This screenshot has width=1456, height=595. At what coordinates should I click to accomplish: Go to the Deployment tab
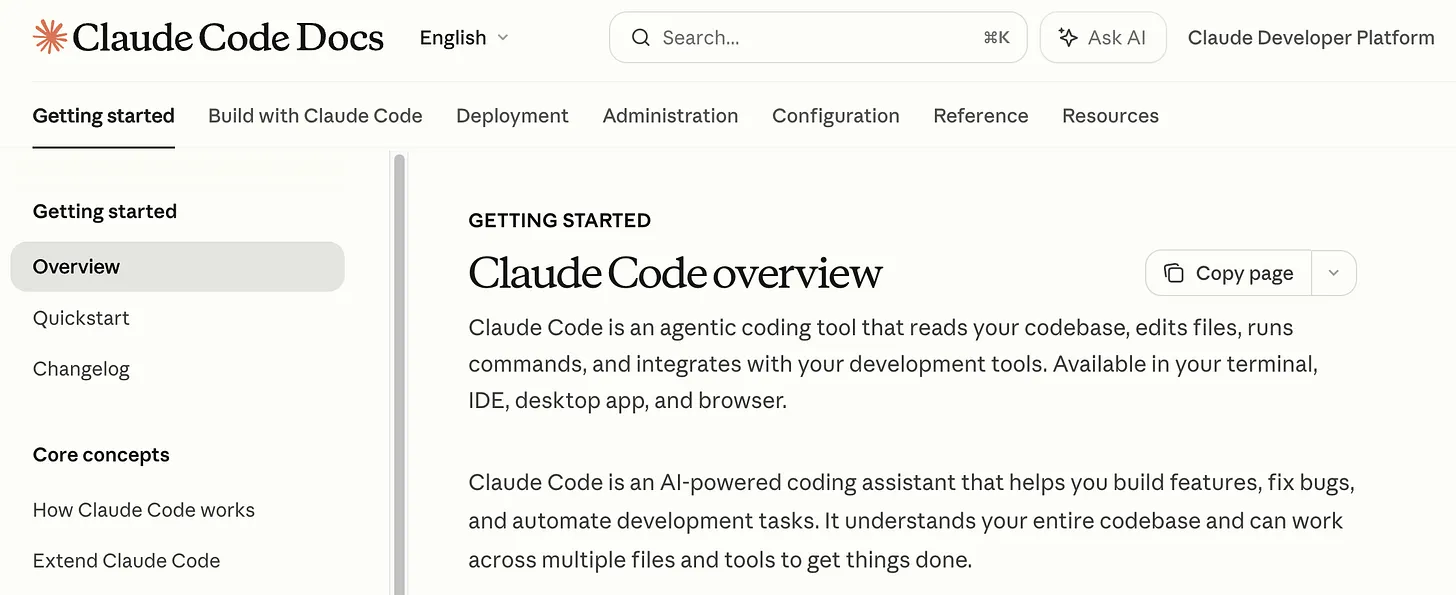[x=512, y=116]
